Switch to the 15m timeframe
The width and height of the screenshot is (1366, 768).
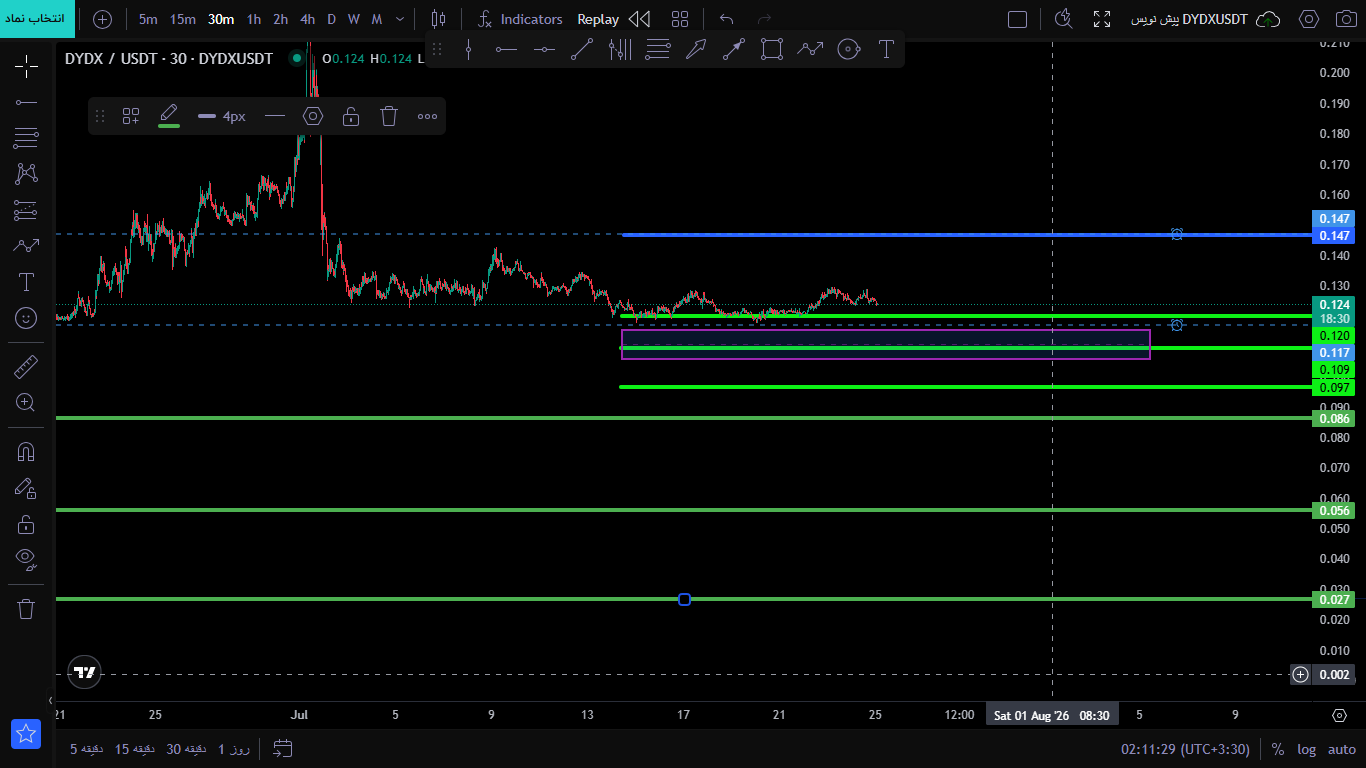click(183, 19)
